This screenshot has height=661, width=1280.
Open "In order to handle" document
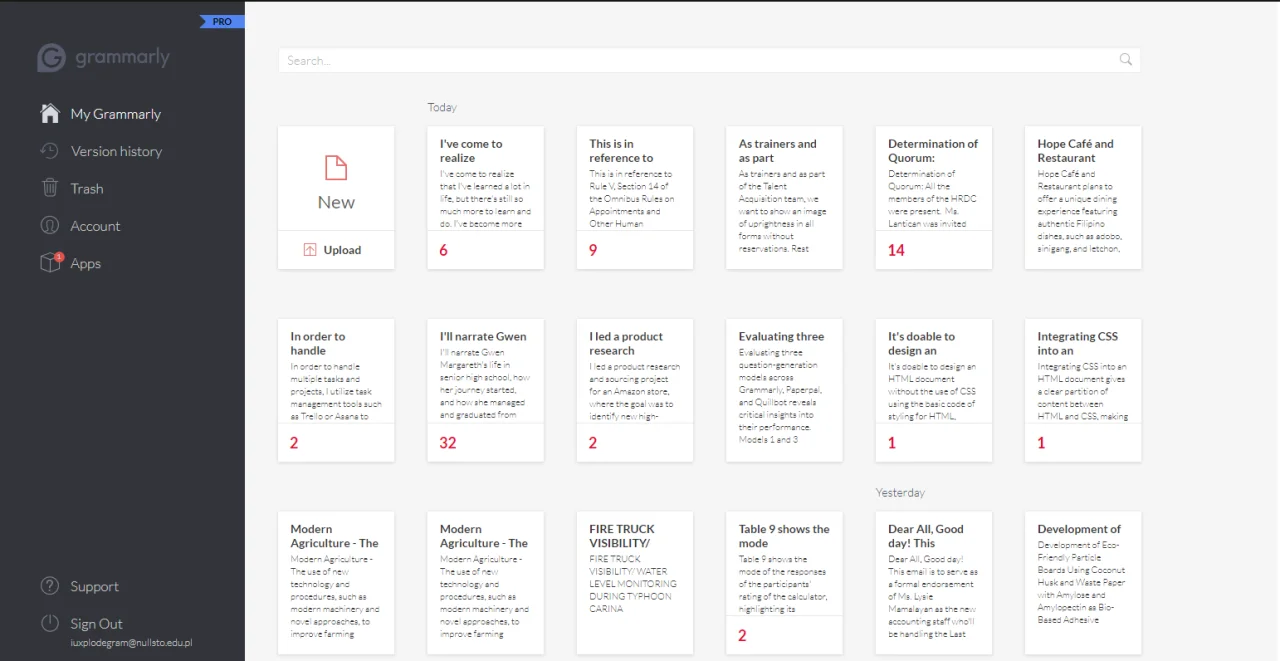336,390
